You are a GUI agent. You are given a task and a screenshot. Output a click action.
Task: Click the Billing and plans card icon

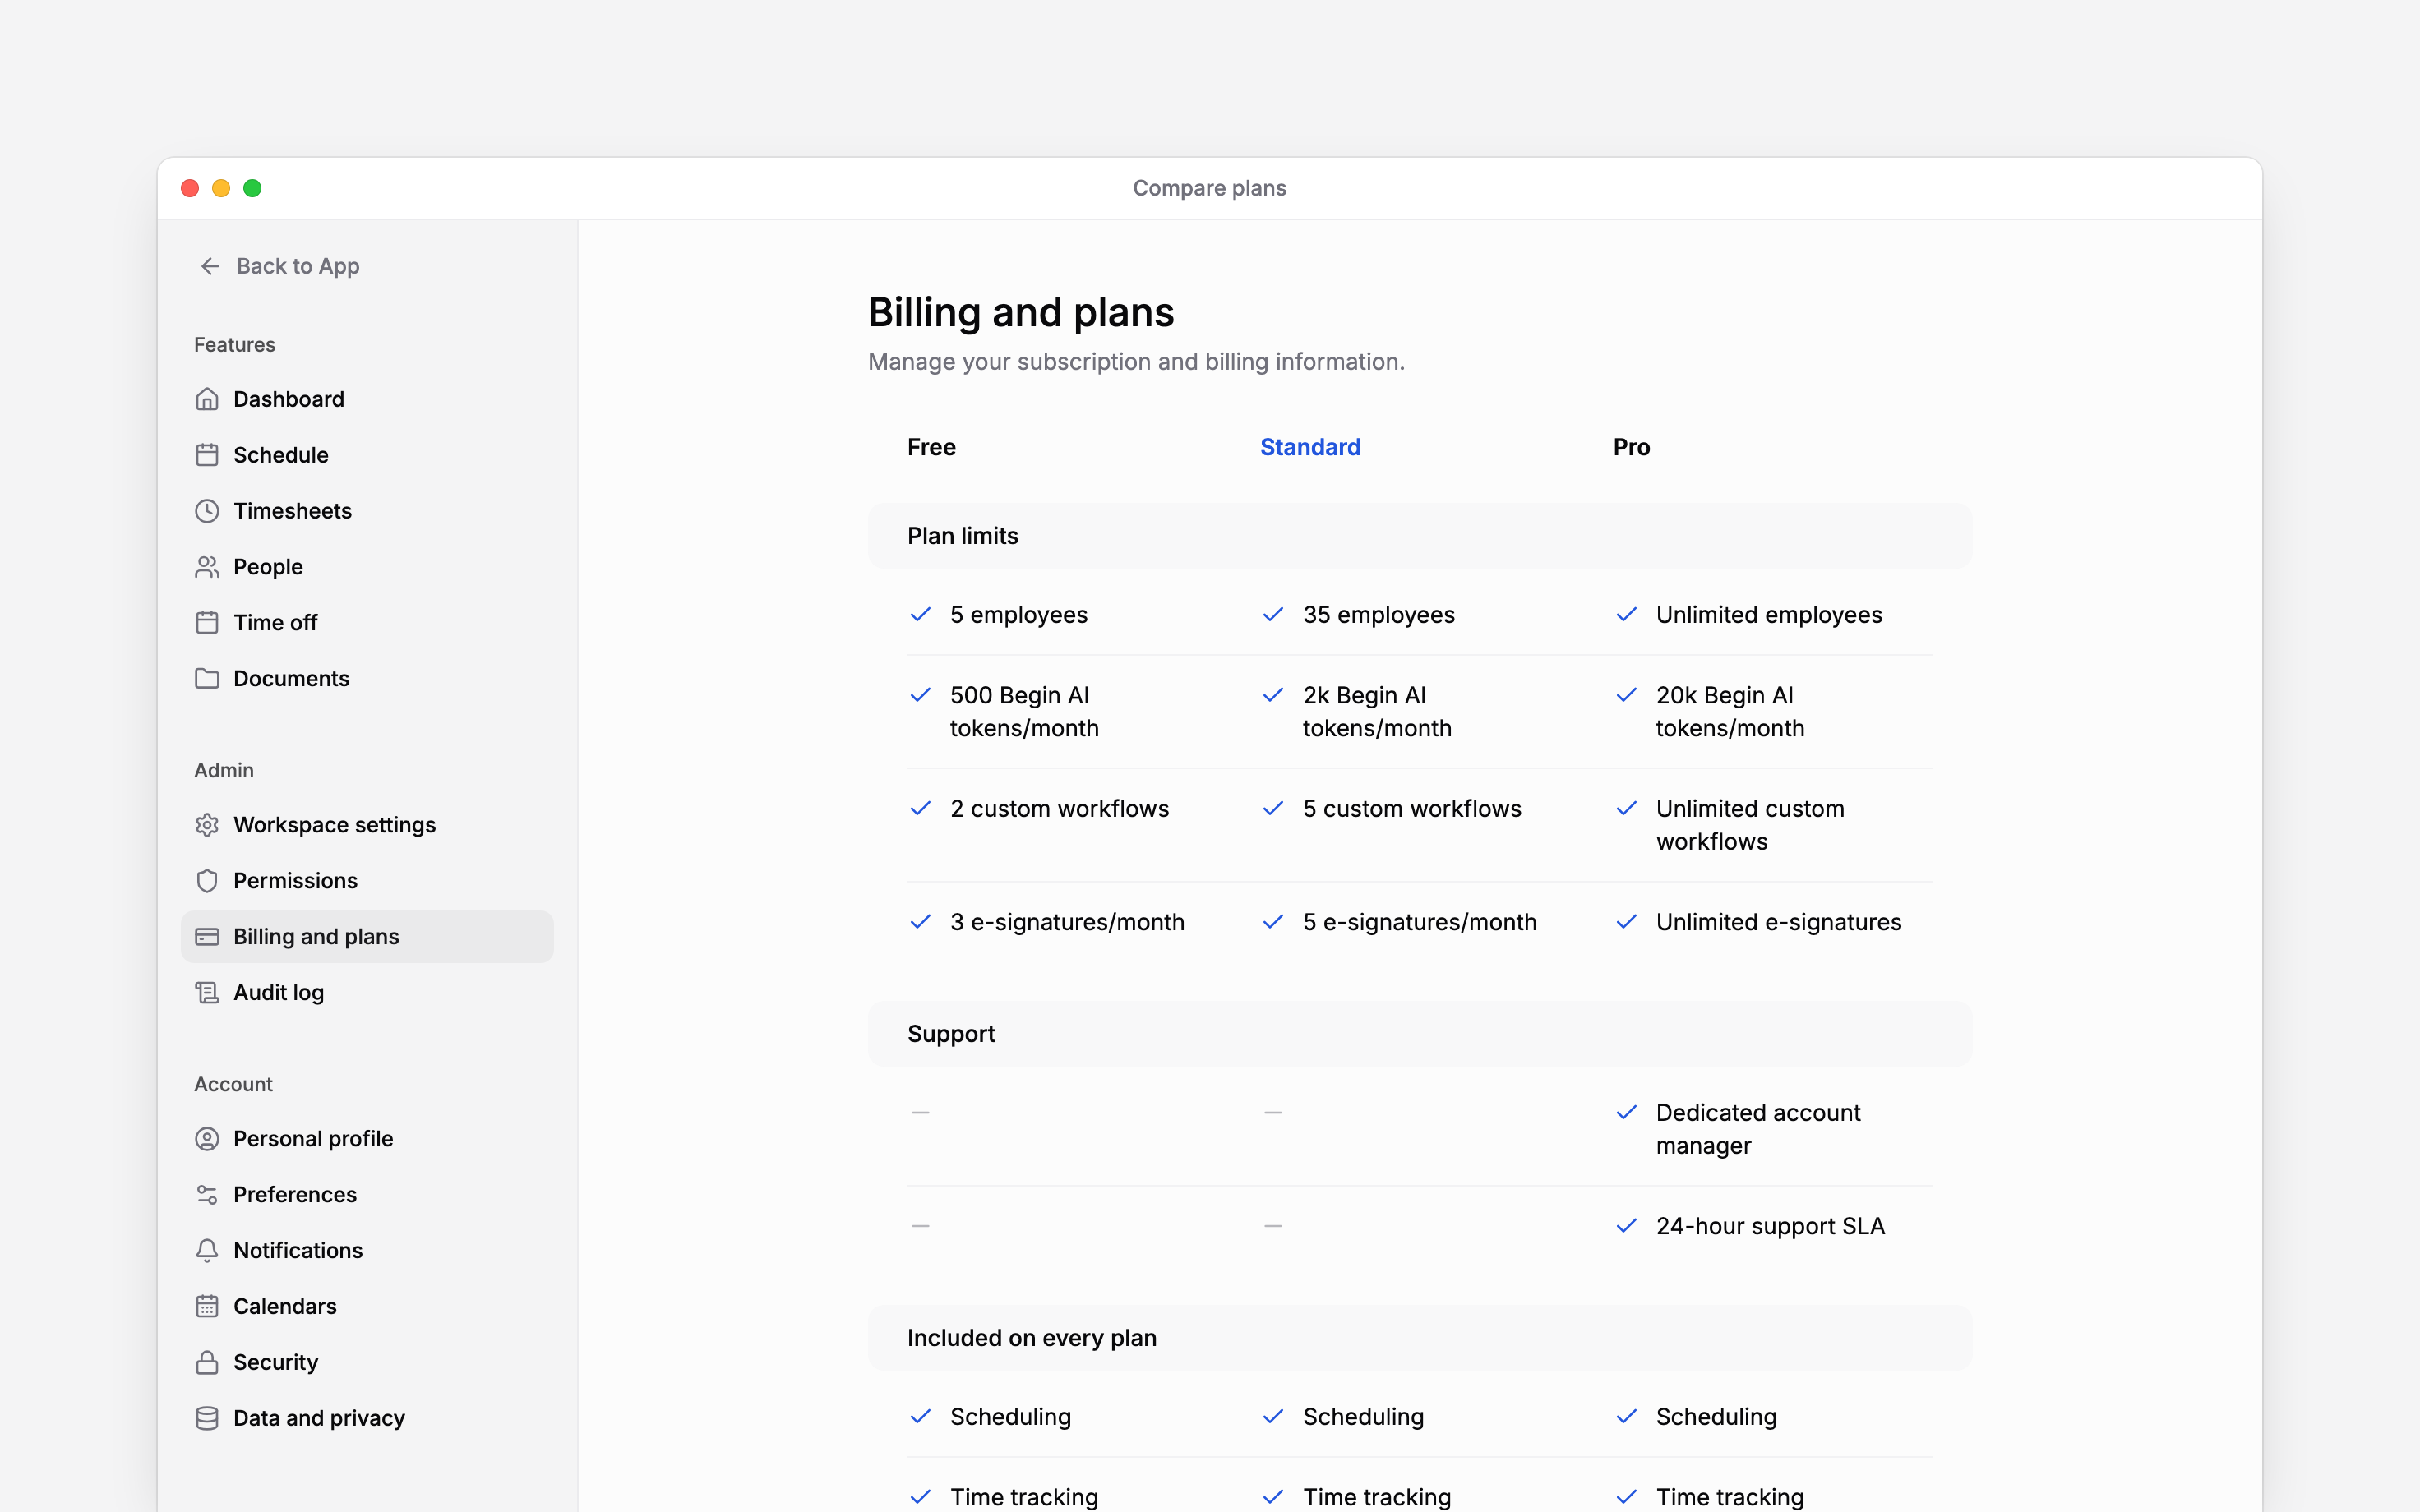click(207, 937)
